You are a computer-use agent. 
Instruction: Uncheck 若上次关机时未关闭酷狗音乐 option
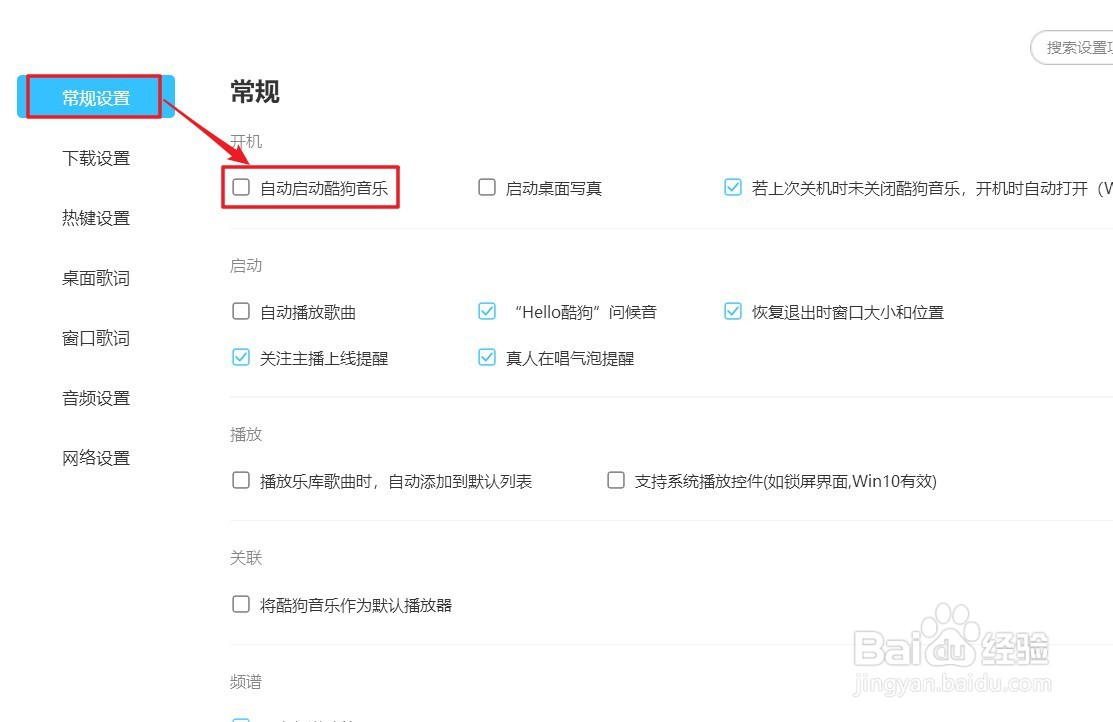733,187
